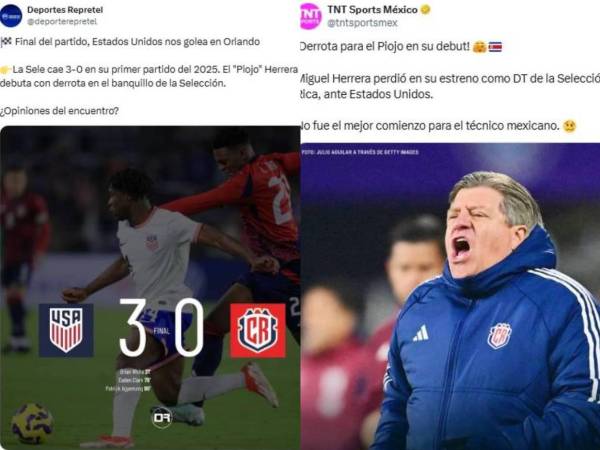The width and height of the screenshot is (600, 450).
Task: Open the TNT Sports México account name
Action: tap(372, 10)
